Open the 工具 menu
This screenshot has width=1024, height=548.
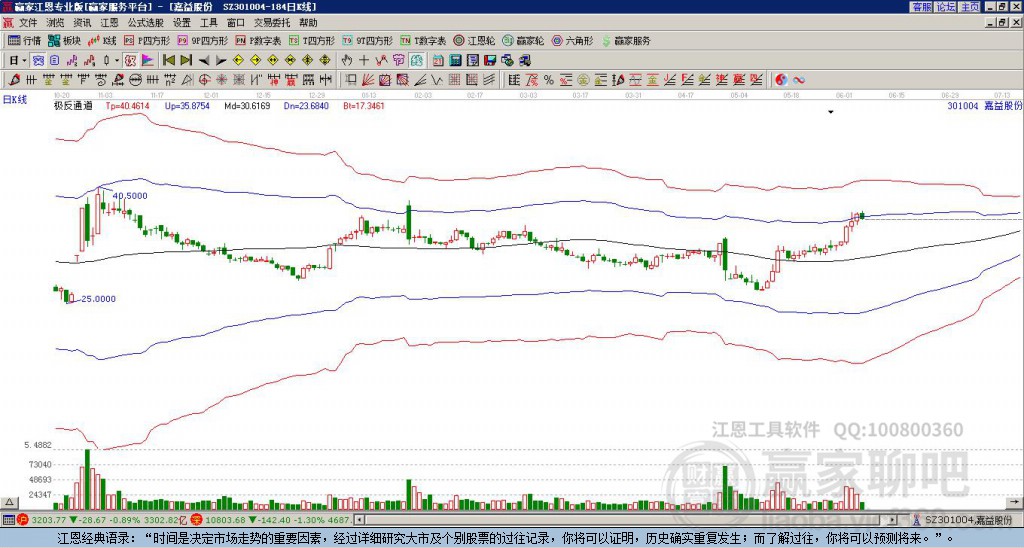tap(208, 23)
